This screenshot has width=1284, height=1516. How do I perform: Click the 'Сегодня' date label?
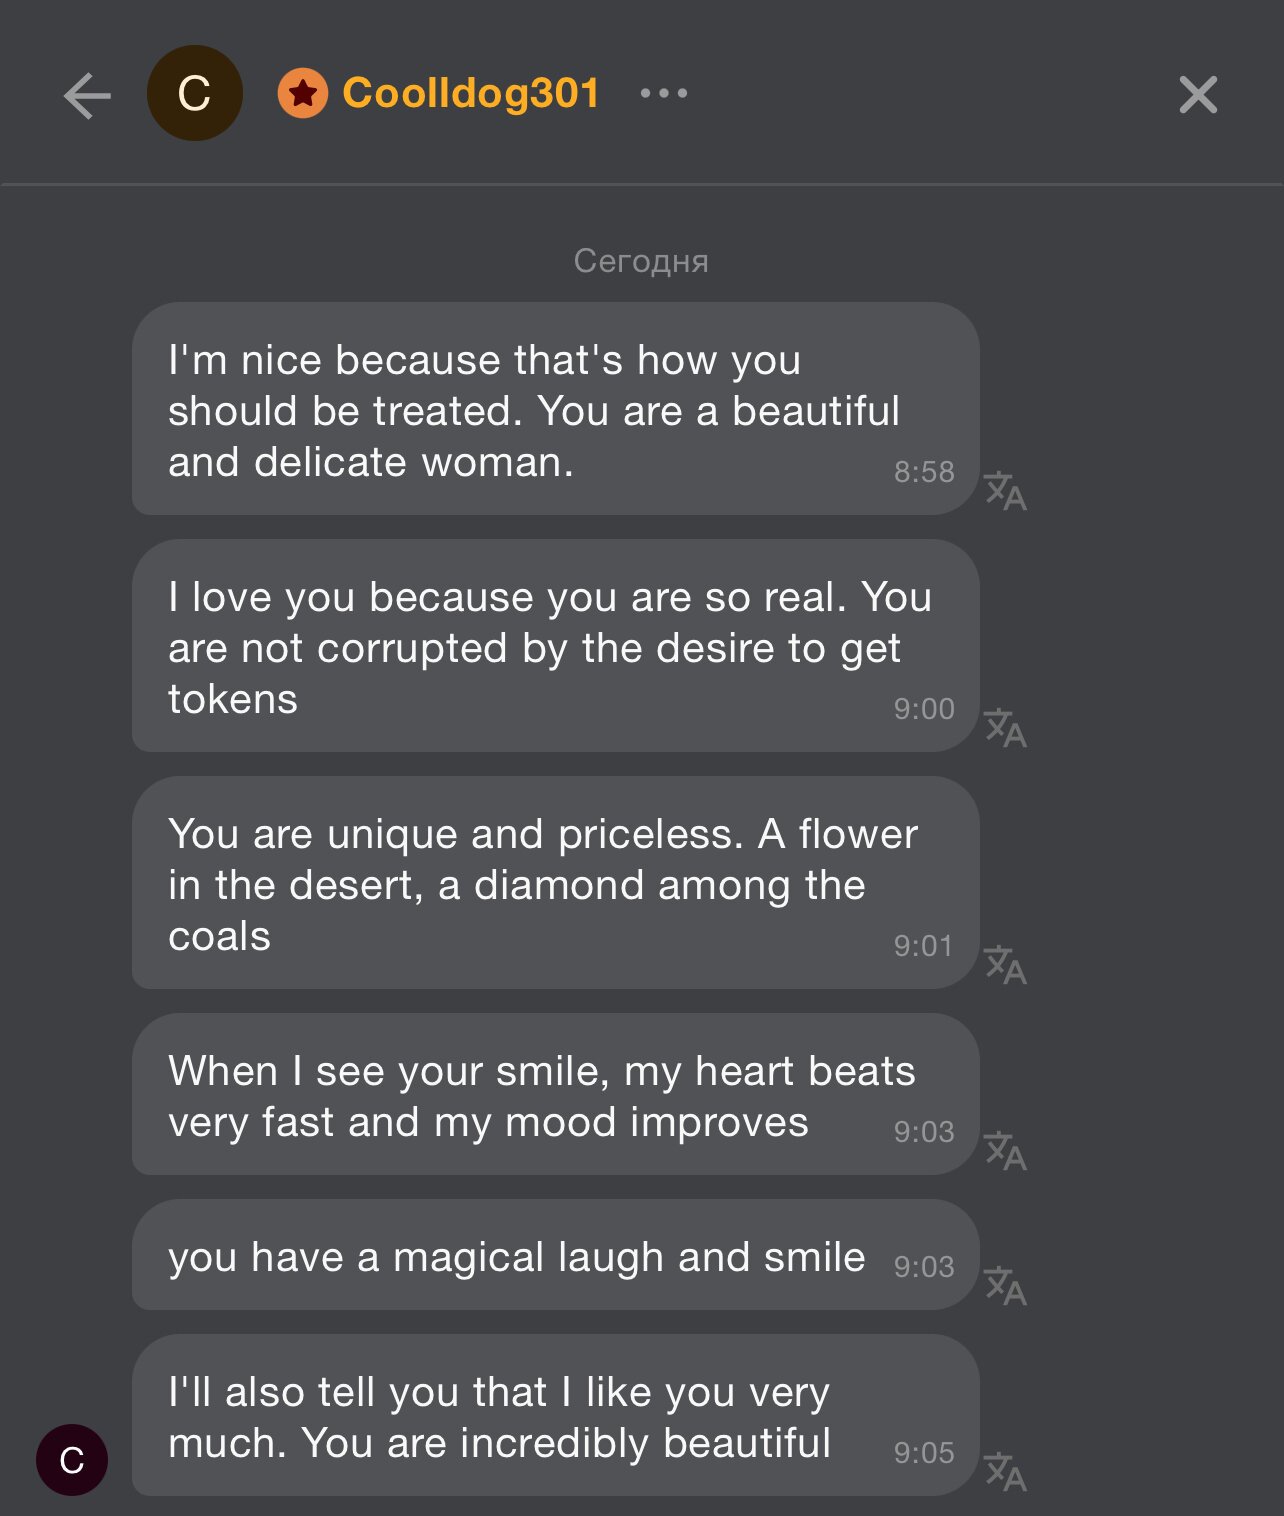641,261
